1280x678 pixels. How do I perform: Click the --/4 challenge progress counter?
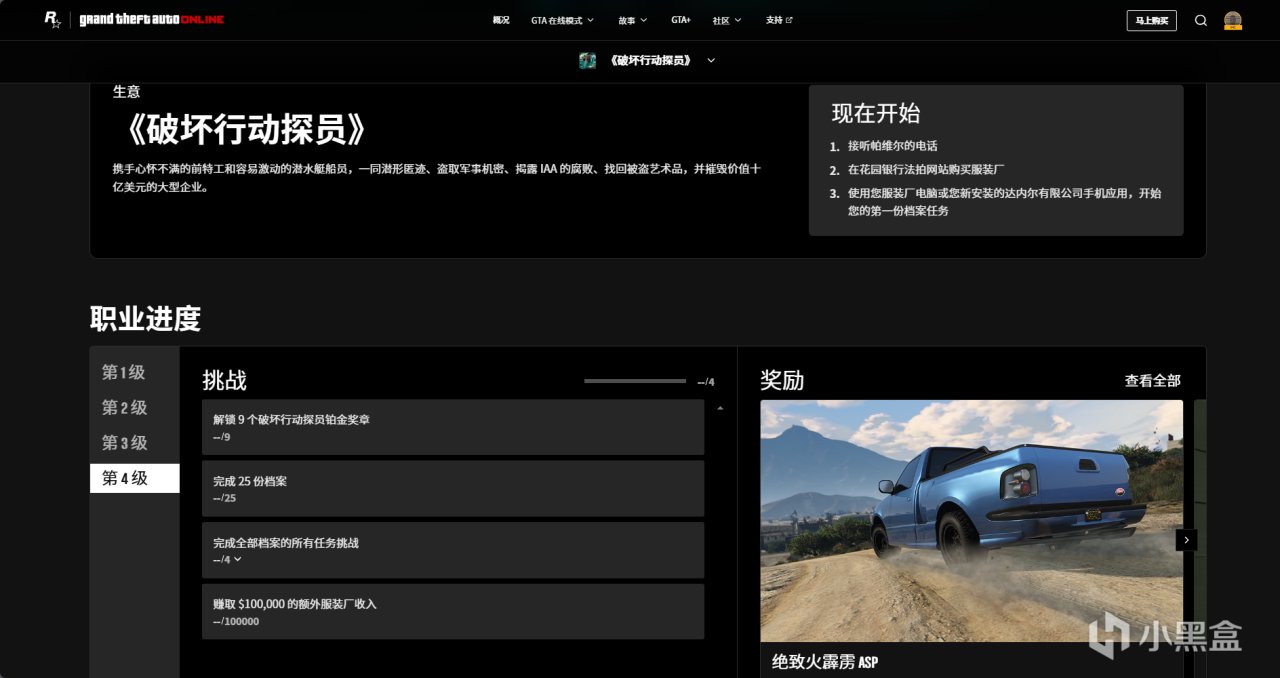[706, 382]
